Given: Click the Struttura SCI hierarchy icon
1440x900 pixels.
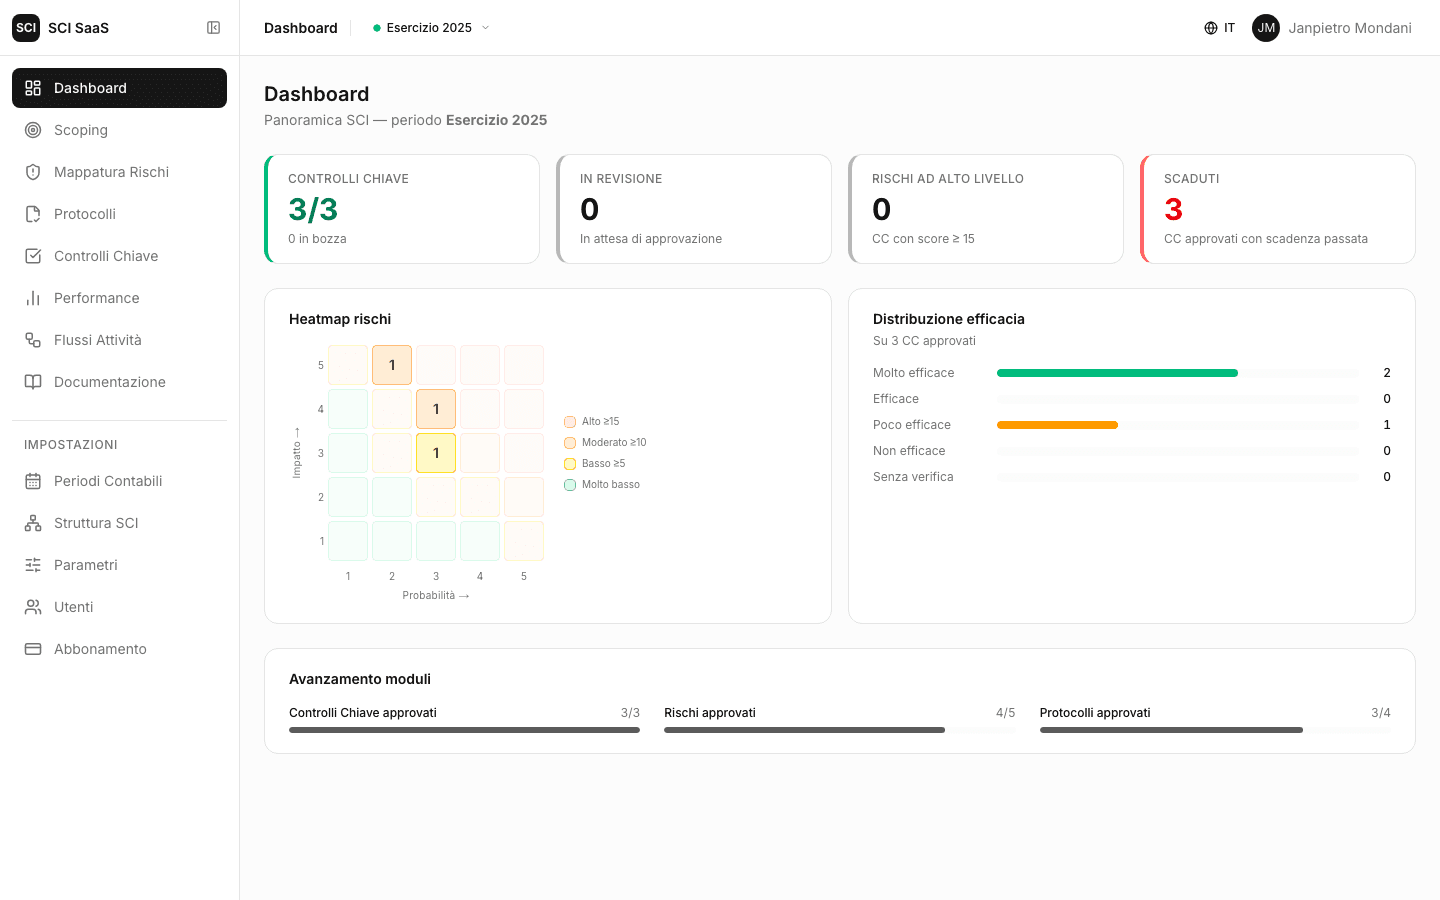Looking at the screenshot, I should click(33, 523).
